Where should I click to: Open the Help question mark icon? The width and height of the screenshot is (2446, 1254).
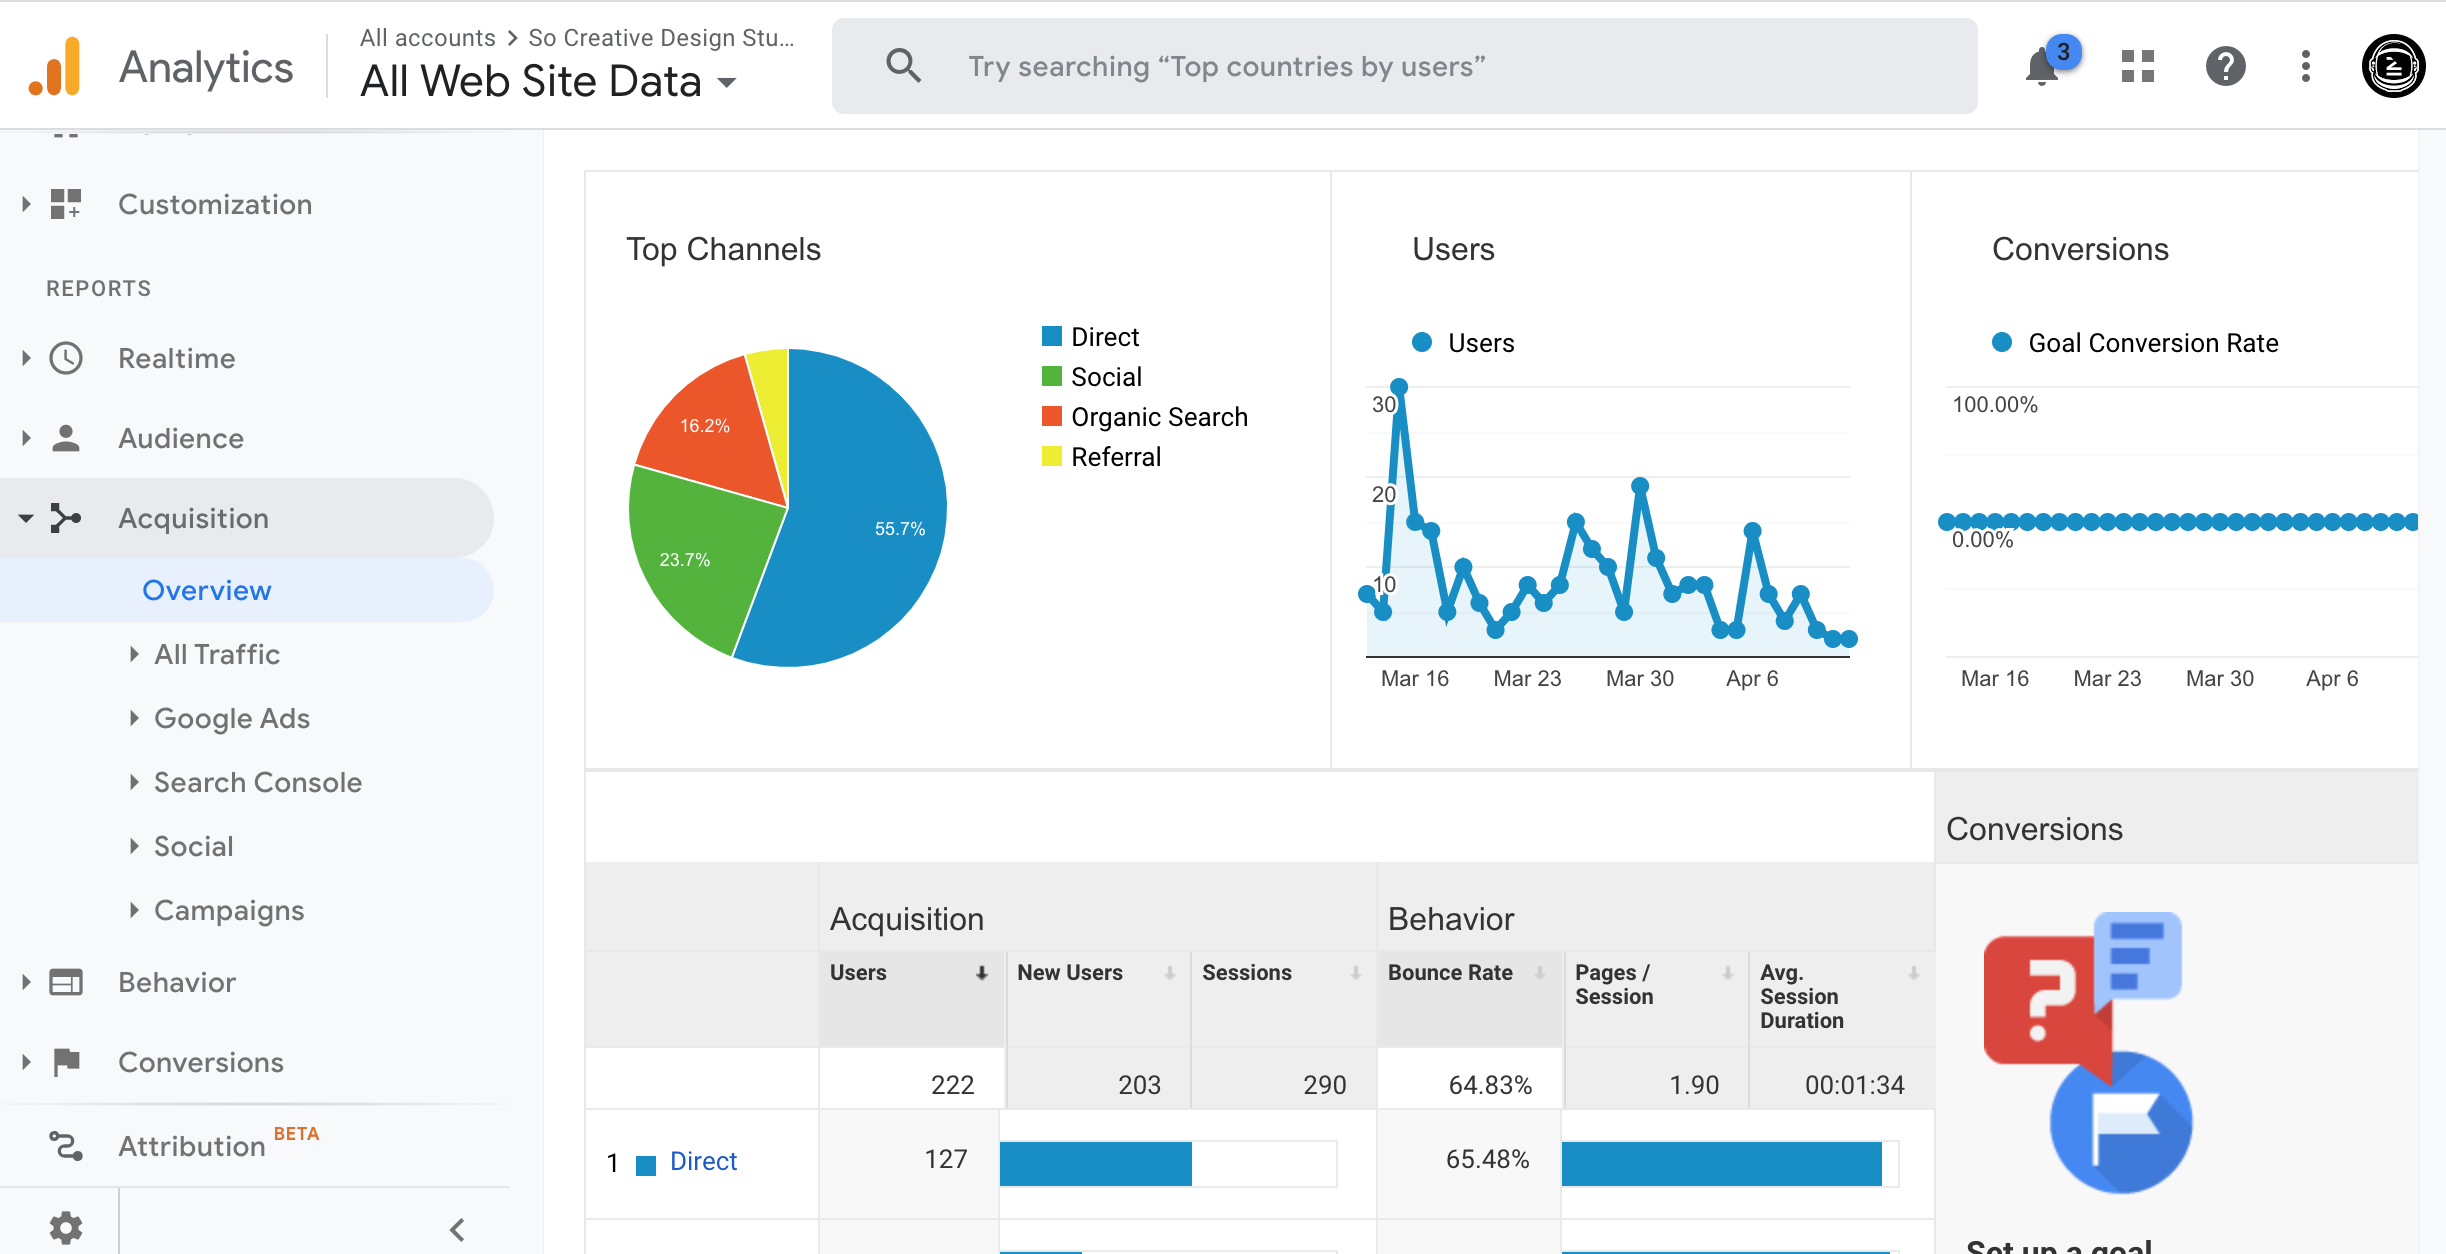[2226, 67]
